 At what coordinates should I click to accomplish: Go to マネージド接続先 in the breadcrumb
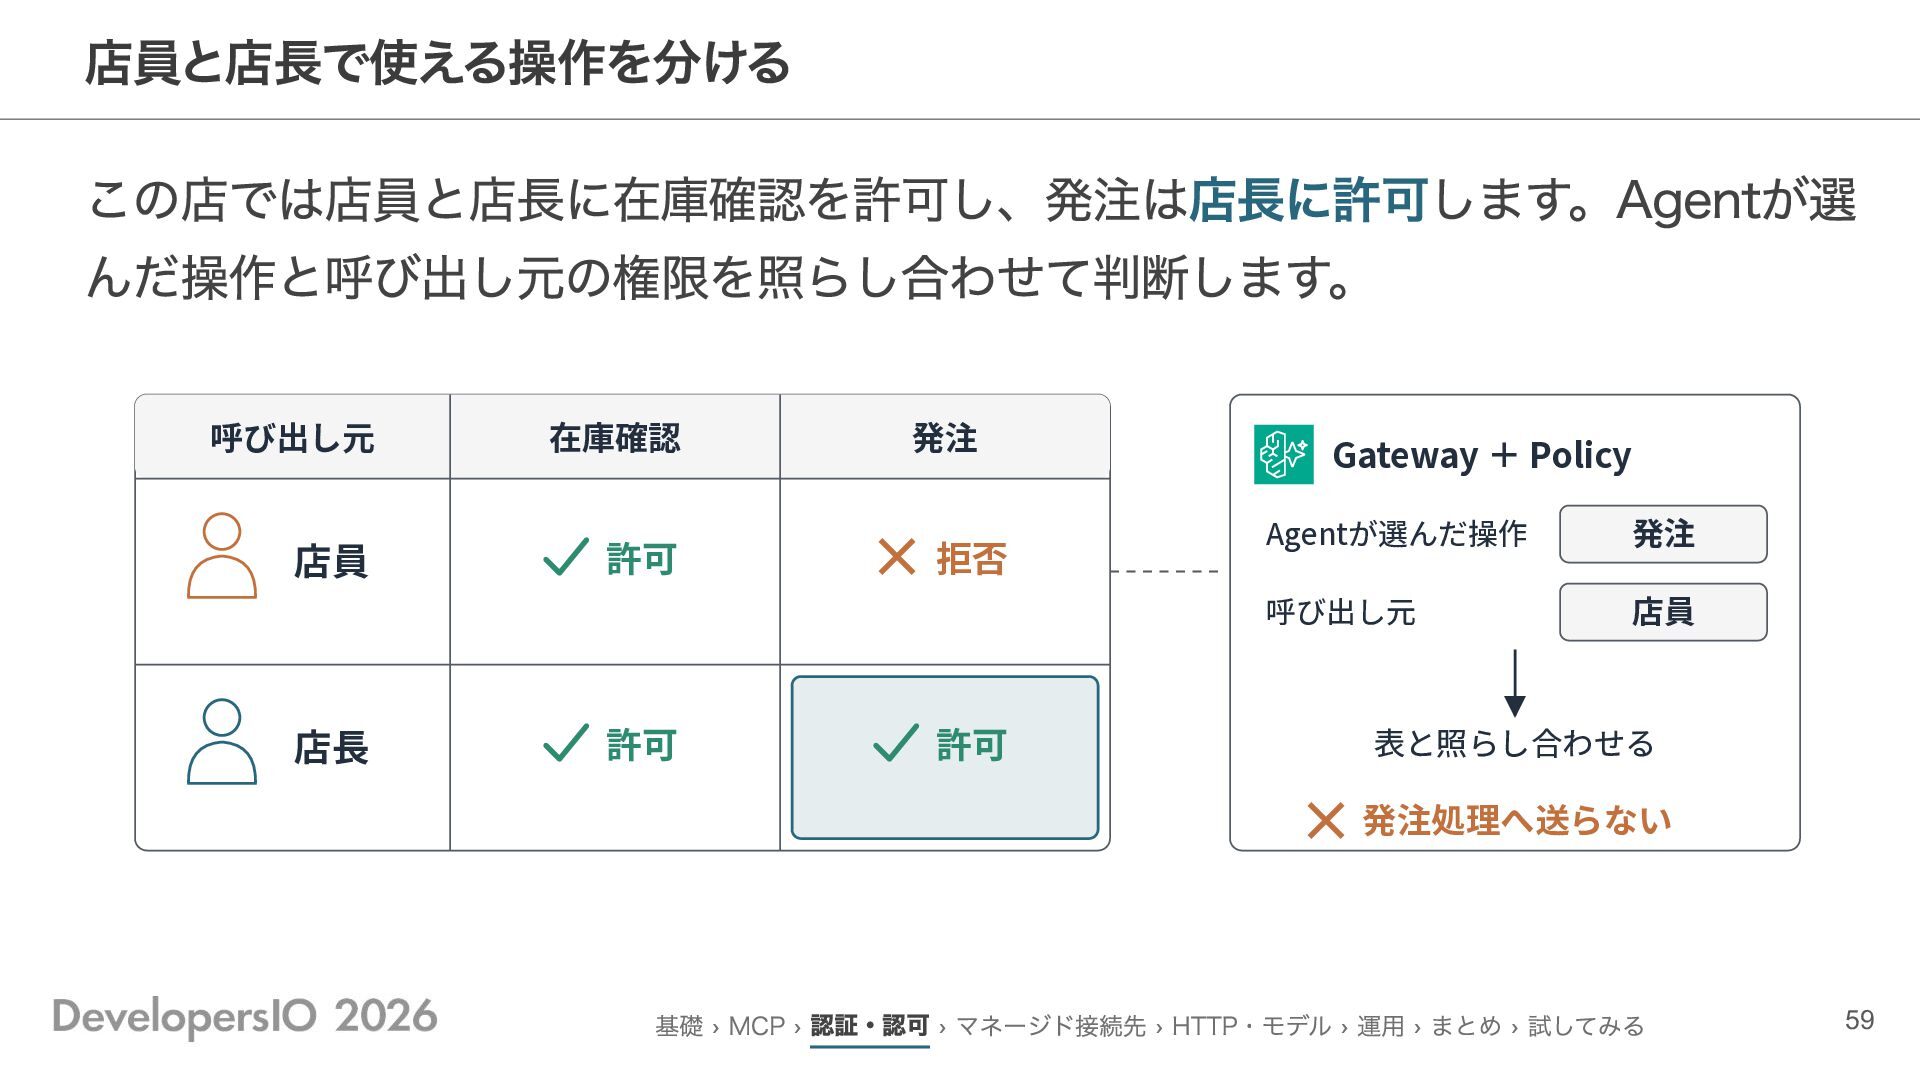click(1050, 1026)
